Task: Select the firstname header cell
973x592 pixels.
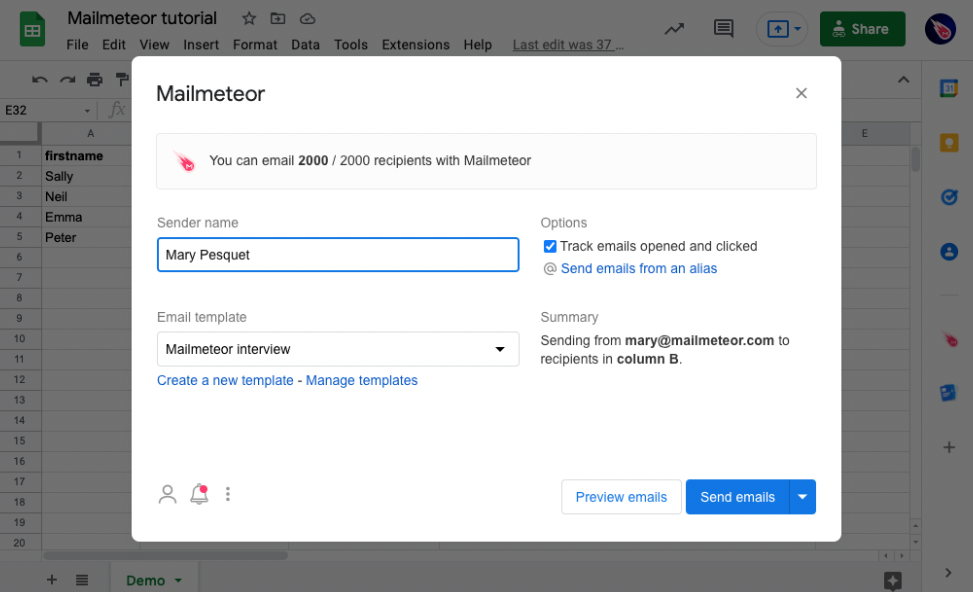Action: 86,156
